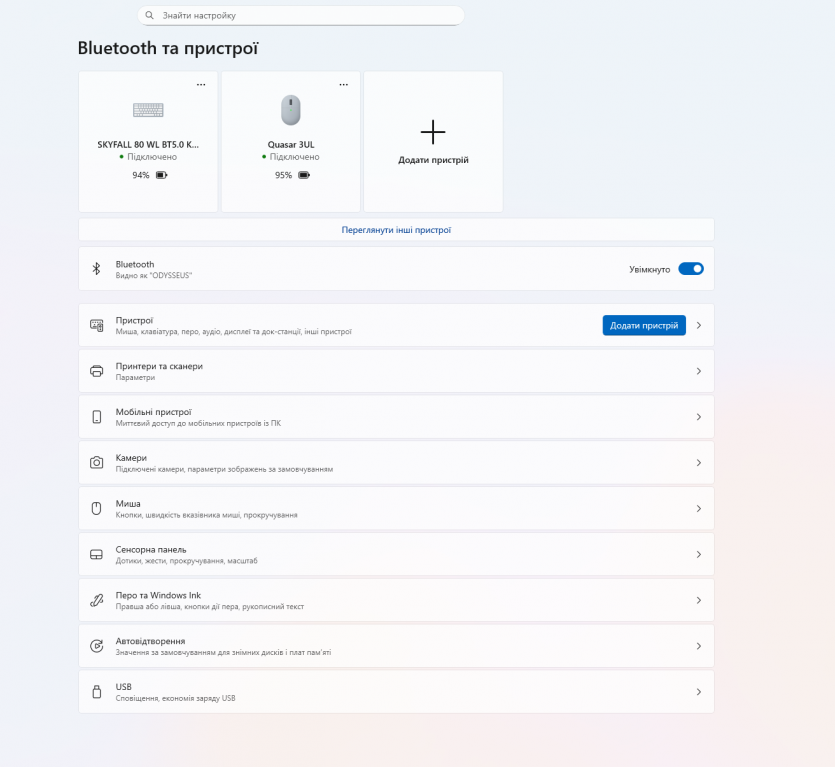Screen dimensions: 835x767
Task: Expand the USB settings chevron
Action: (x=699, y=692)
